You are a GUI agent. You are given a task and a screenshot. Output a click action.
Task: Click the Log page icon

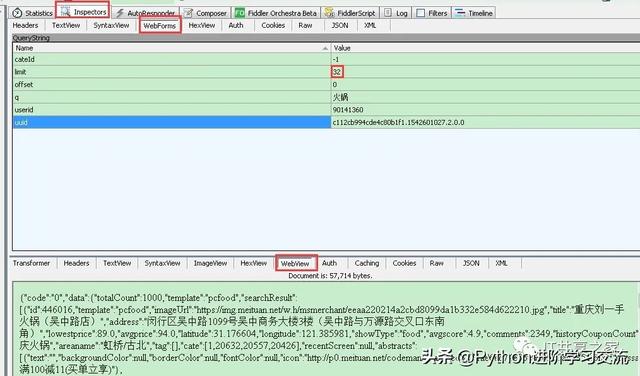coord(388,13)
